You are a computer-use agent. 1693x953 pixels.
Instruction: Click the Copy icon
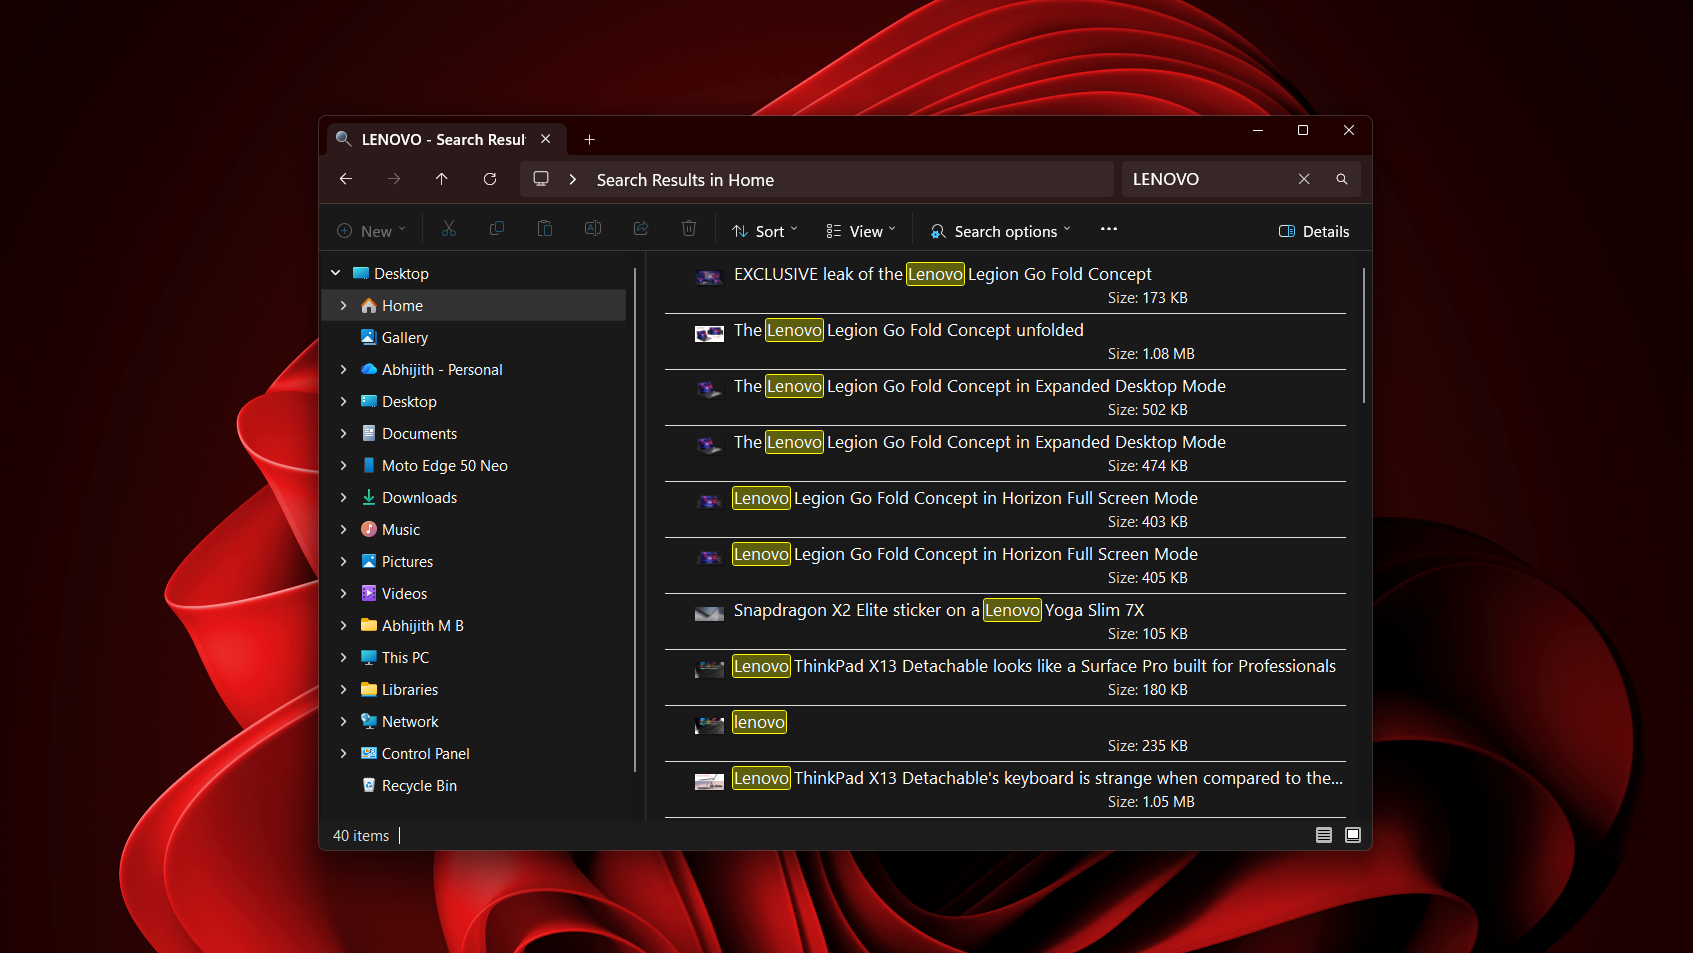coord(497,228)
